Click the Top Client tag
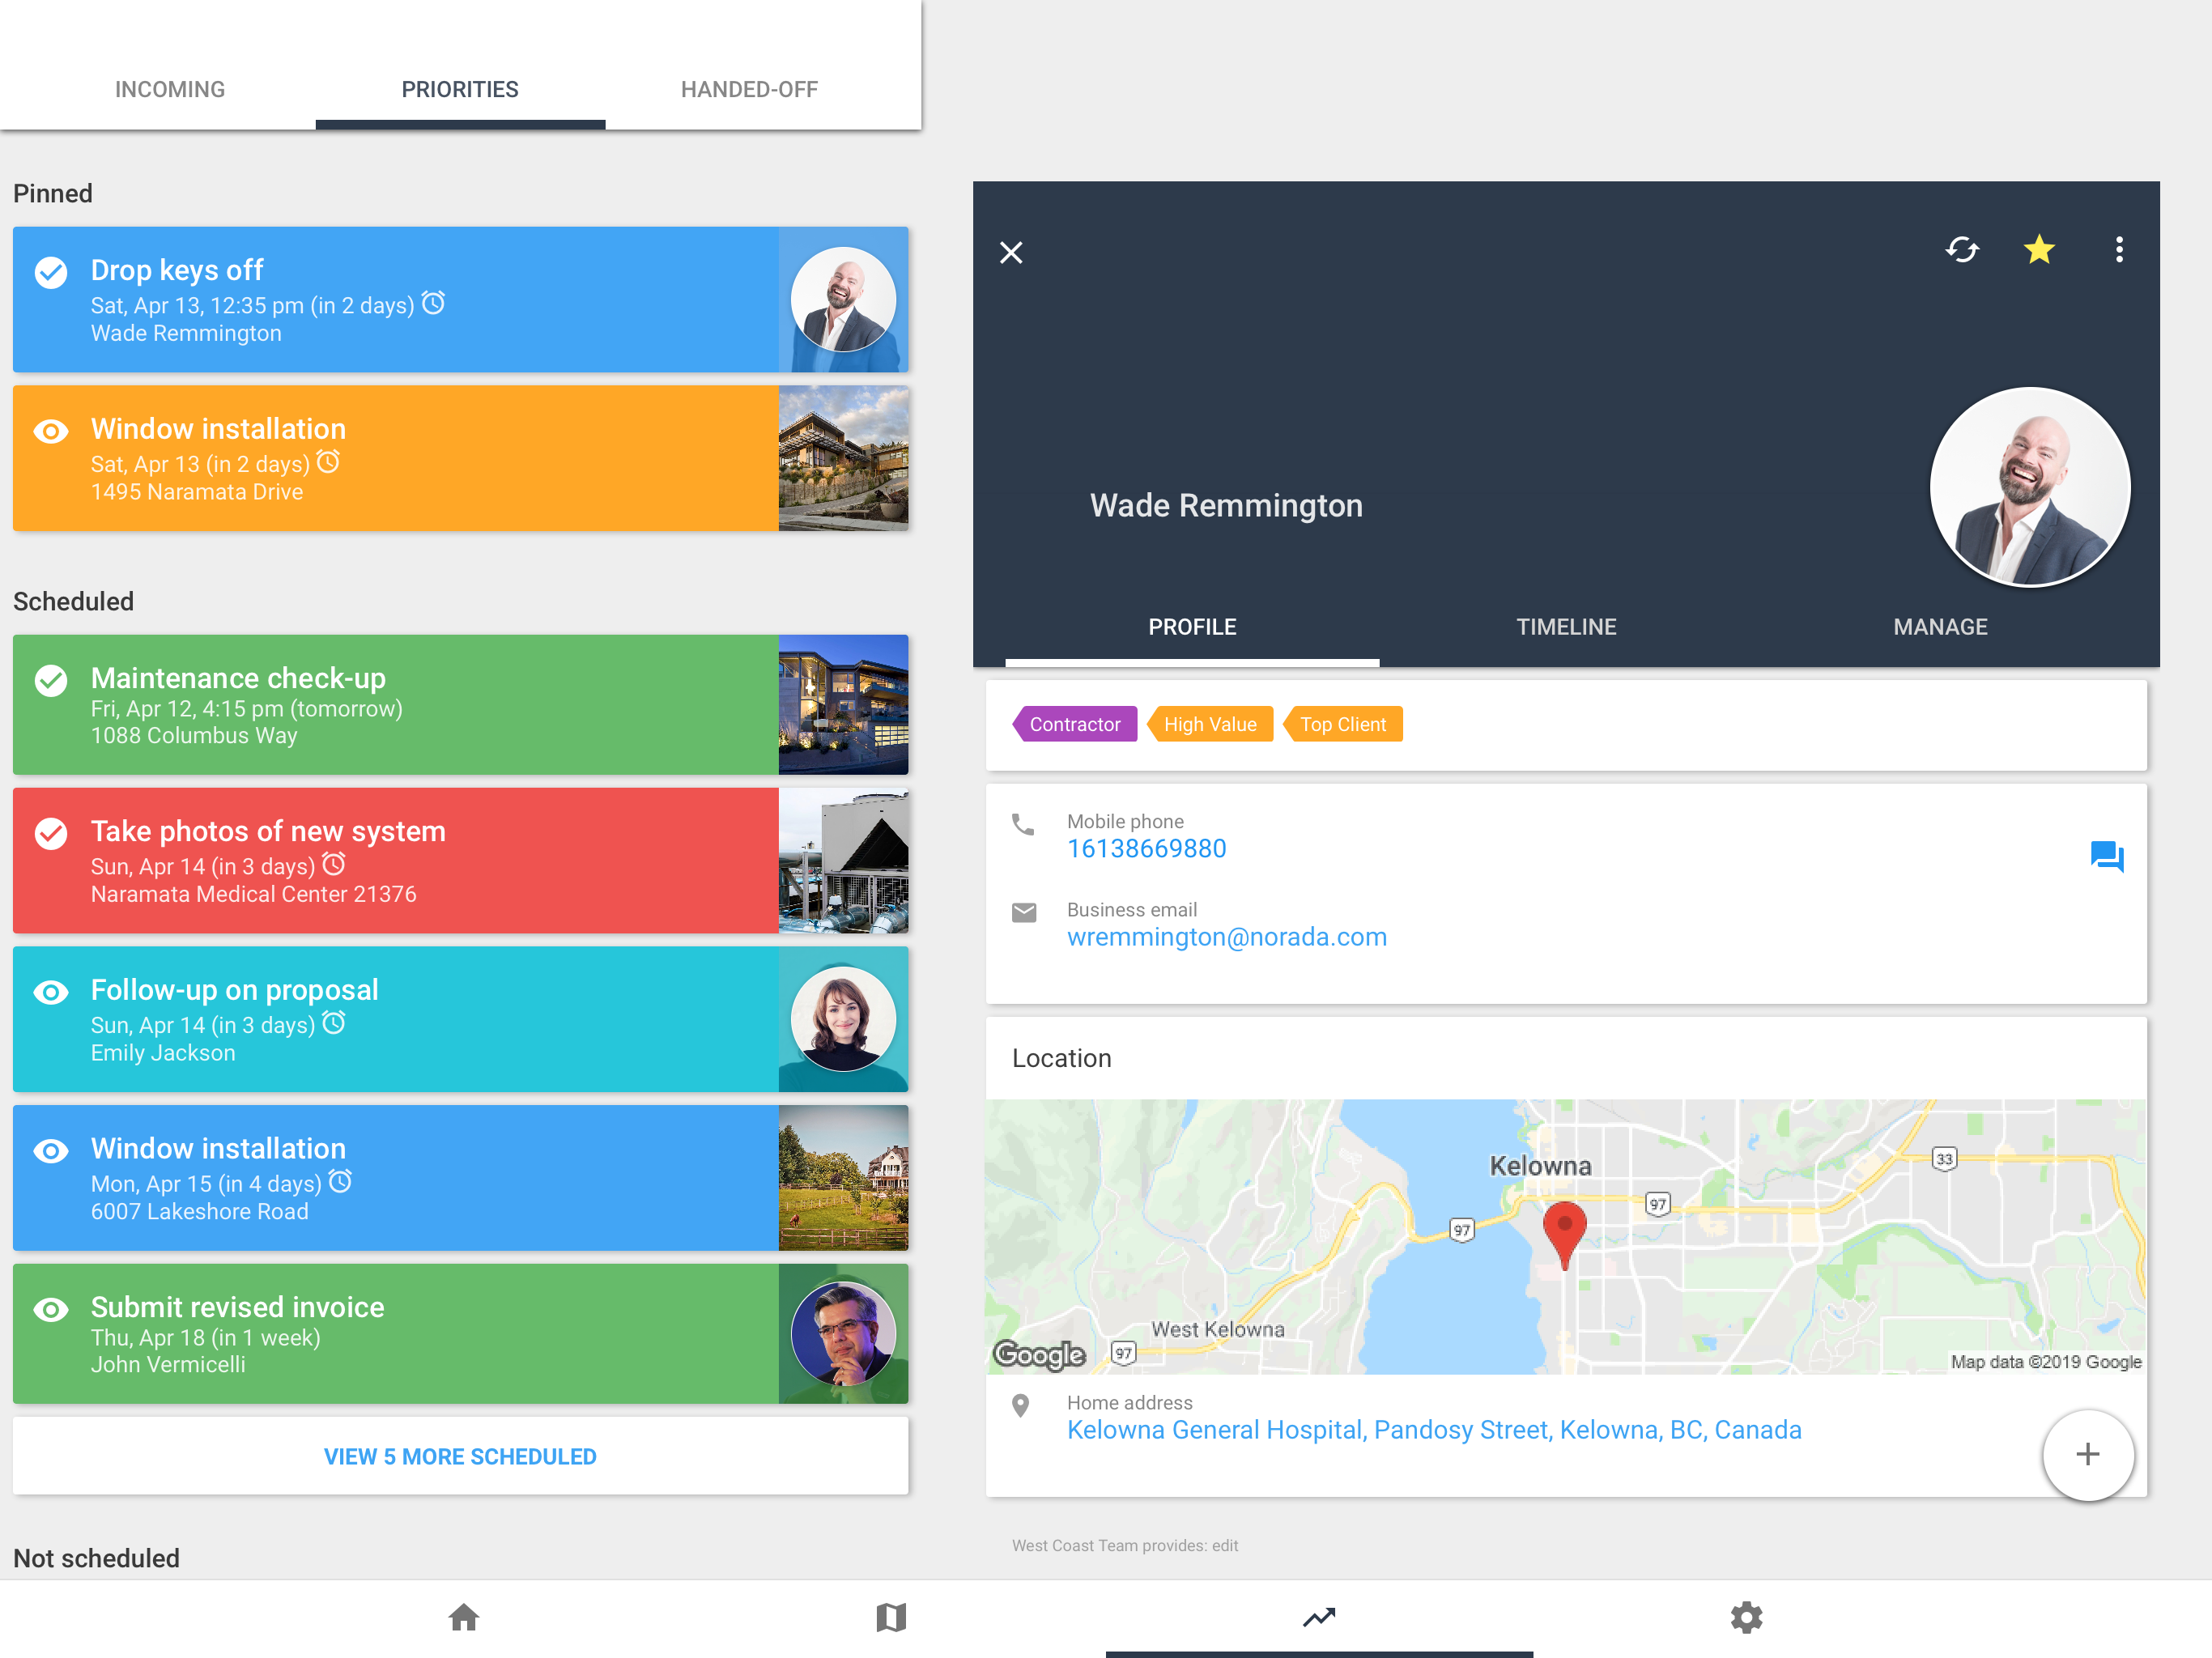 pos(1342,724)
